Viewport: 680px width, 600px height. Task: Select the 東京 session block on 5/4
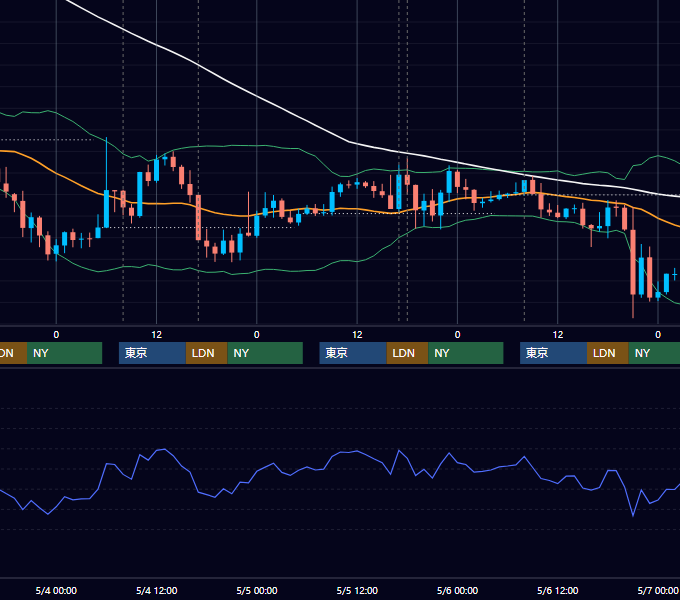click(x=152, y=353)
